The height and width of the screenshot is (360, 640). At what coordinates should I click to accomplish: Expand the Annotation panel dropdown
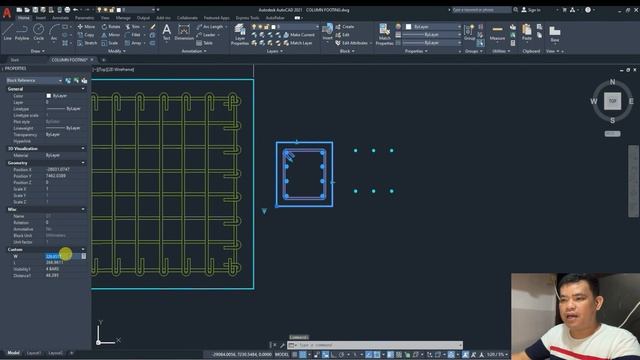pyautogui.click(x=194, y=51)
